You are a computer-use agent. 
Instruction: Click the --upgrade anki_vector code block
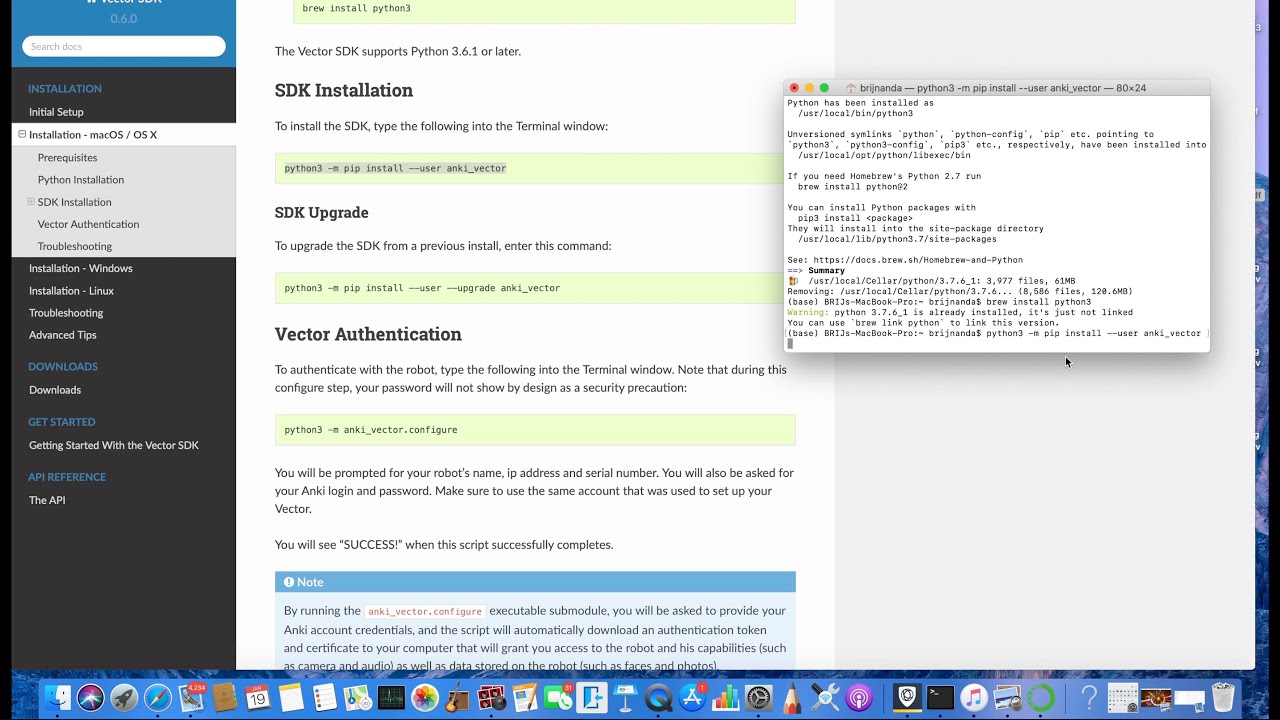pyautogui.click(x=535, y=288)
